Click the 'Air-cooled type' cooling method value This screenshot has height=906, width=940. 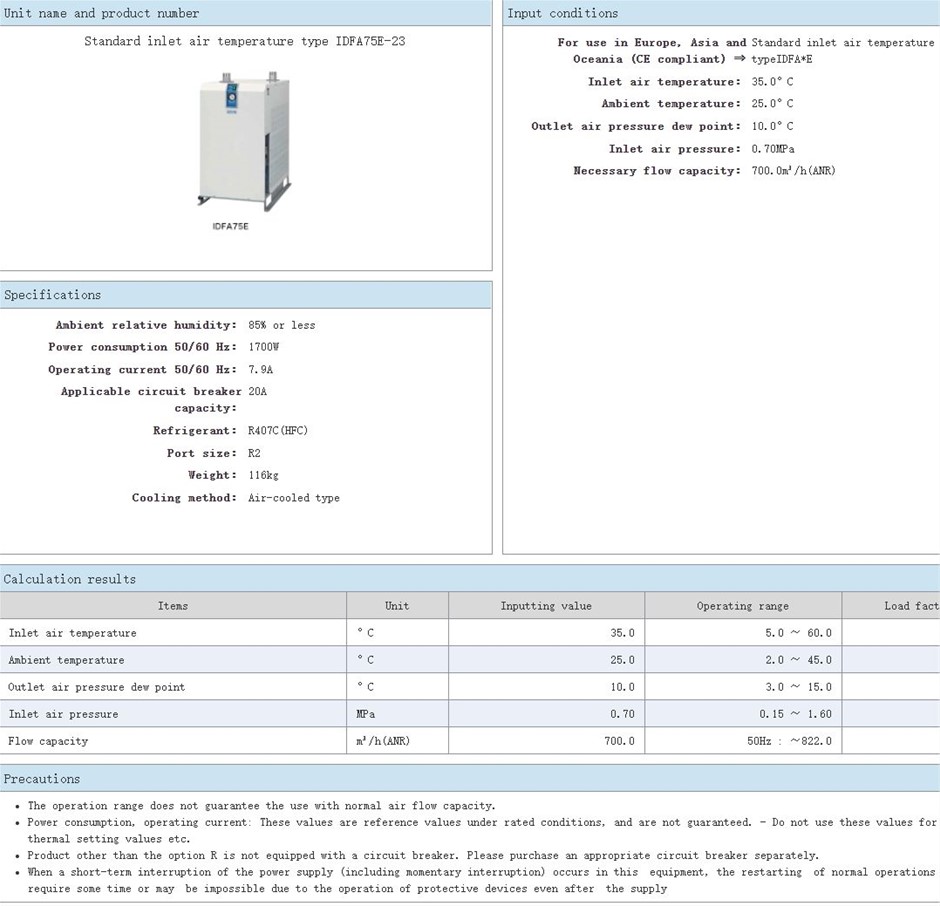(294, 498)
